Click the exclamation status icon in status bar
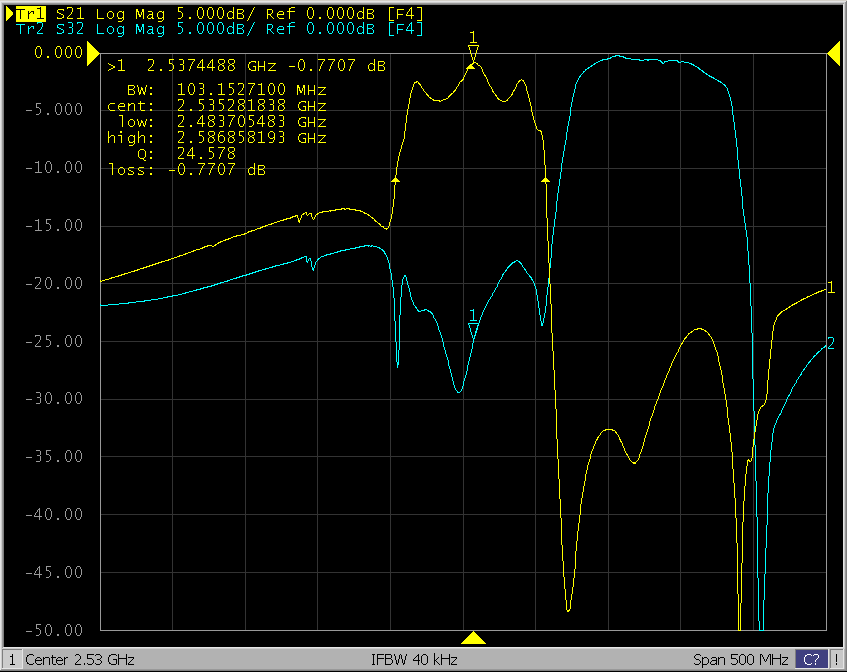 point(836,660)
